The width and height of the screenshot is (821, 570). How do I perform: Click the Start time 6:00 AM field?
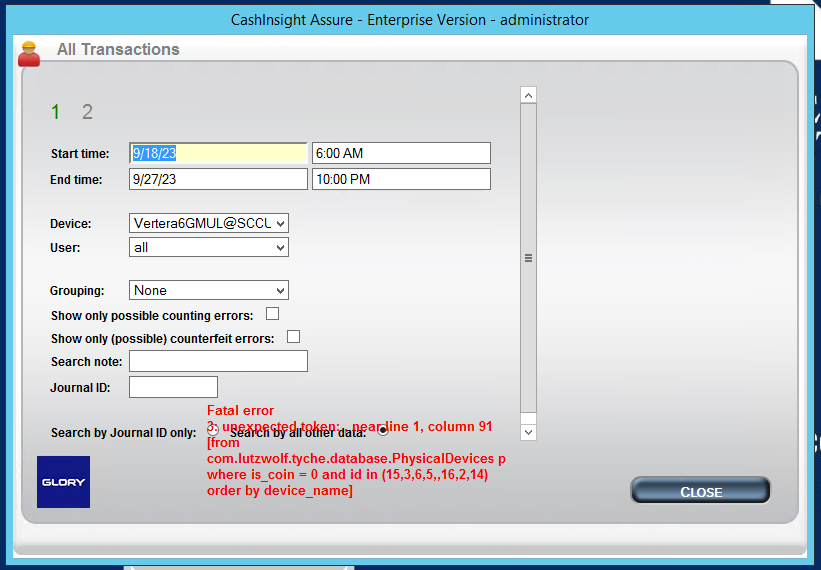[401, 153]
